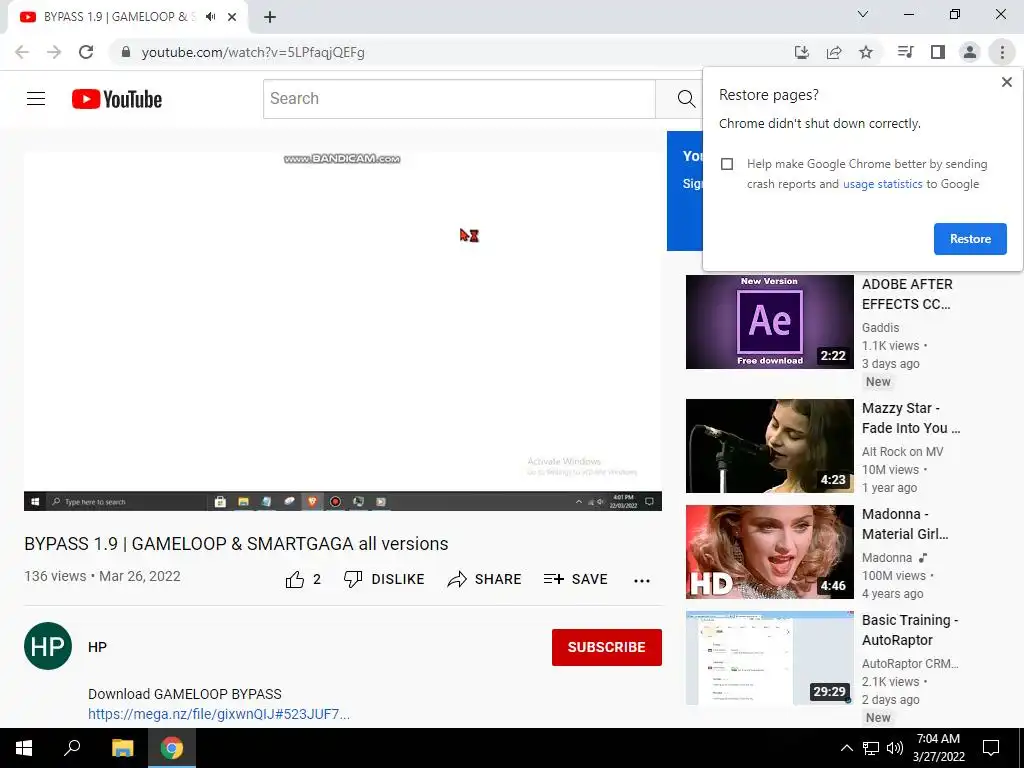1024x768 pixels.
Task: Open Basic Training - AutoRaptor title
Action: pyautogui.click(x=910, y=630)
